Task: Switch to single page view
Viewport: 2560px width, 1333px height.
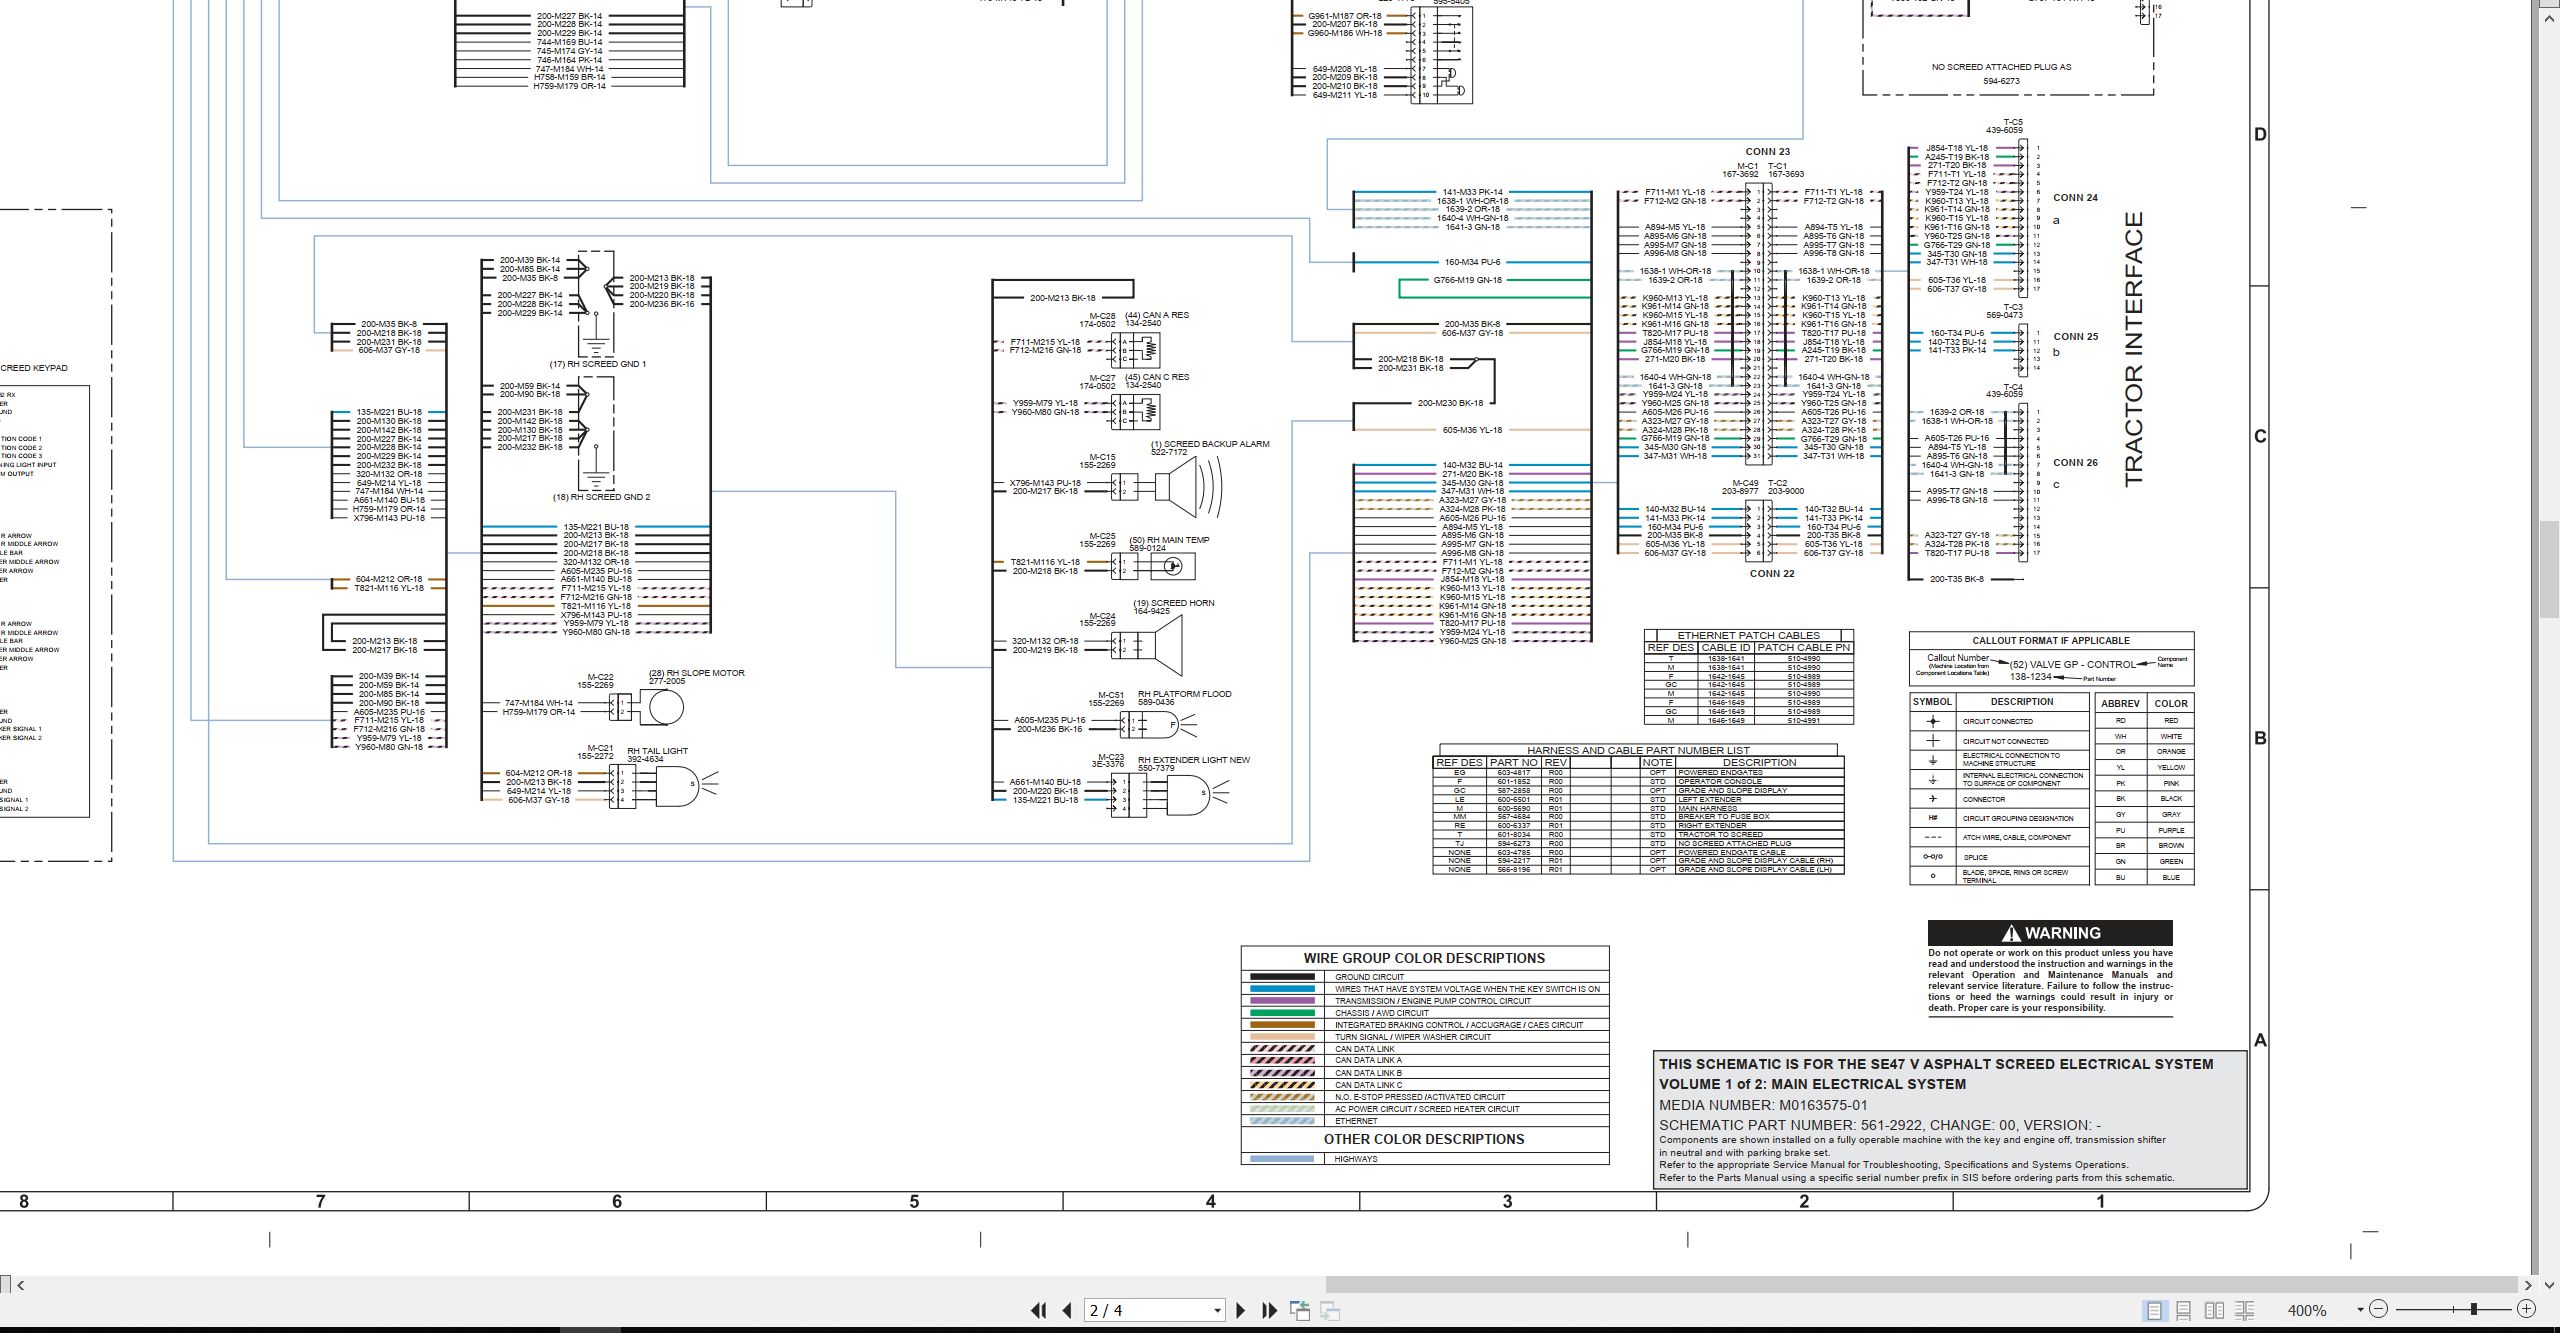Action: coord(2154,1310)
